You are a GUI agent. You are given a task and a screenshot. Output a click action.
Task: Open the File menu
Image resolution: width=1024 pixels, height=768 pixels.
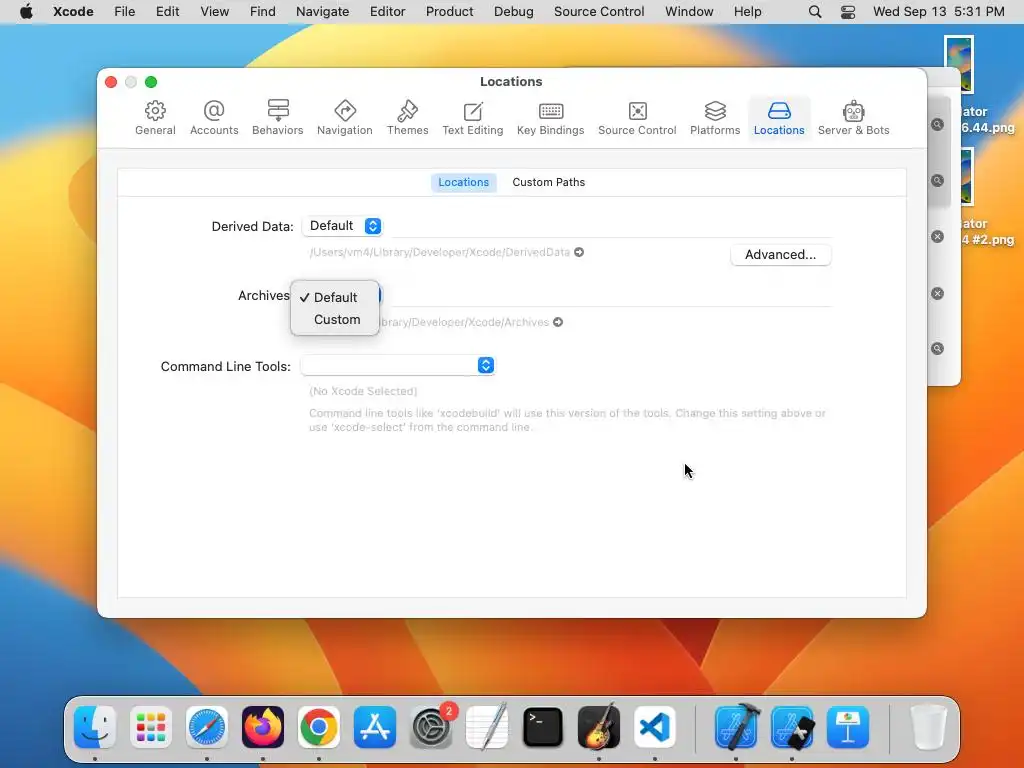click(x=124, y=12)
